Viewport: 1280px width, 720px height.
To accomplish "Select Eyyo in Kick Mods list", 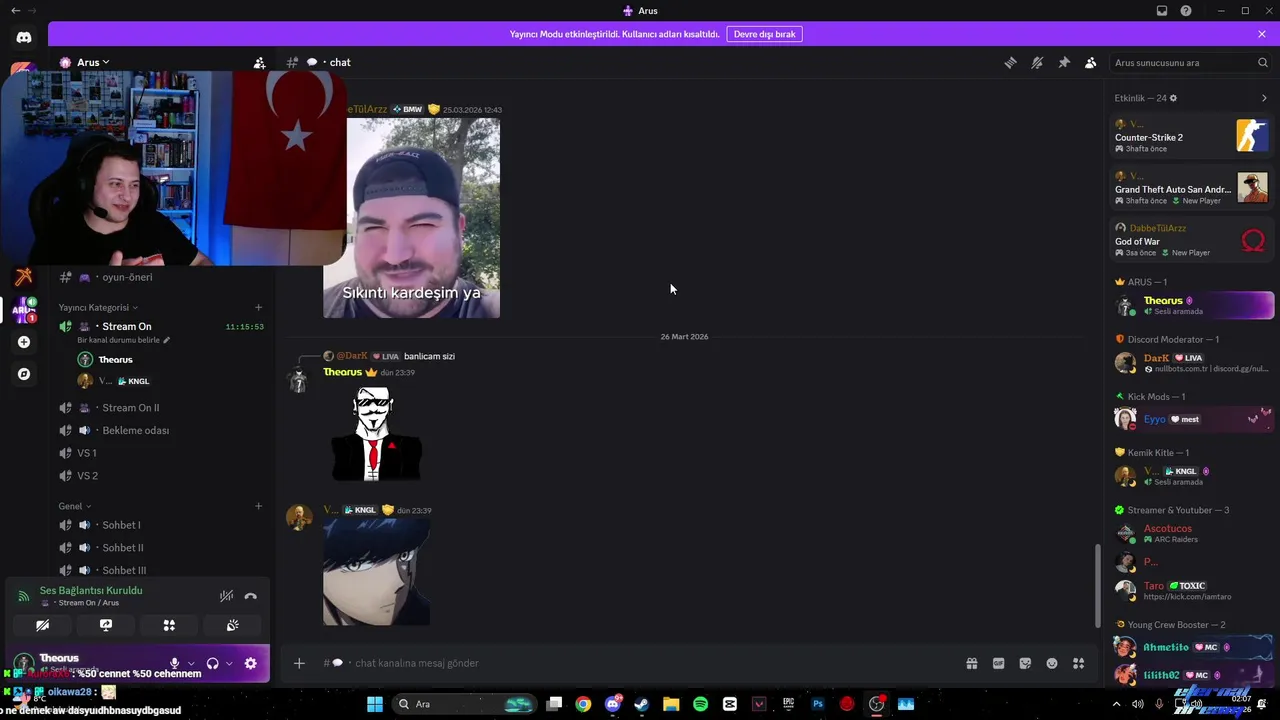I will [x=1190, y=419].
